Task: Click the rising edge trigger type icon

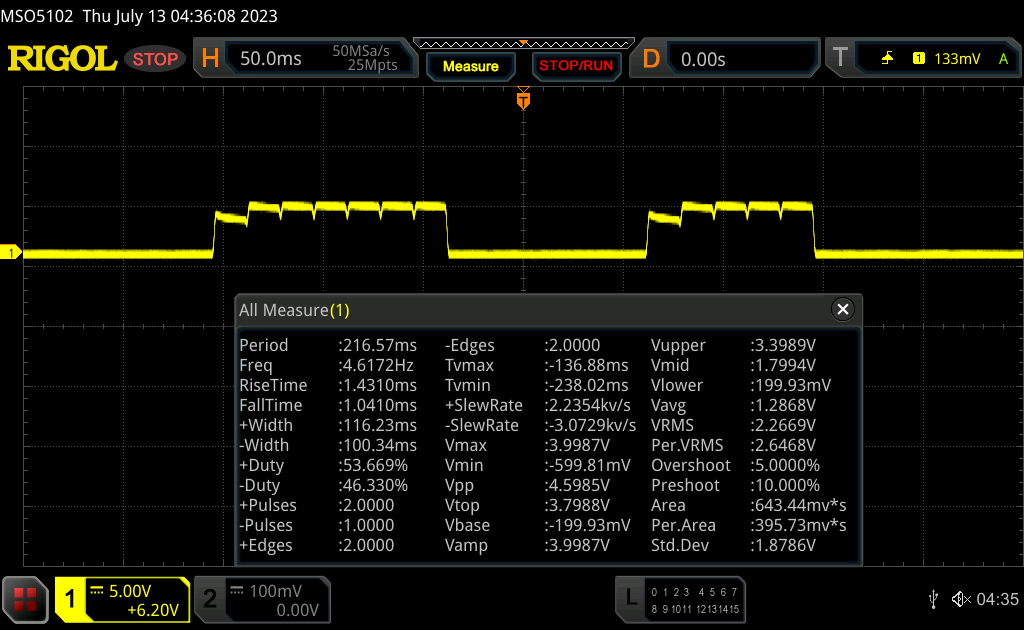Action: [887, 59]
